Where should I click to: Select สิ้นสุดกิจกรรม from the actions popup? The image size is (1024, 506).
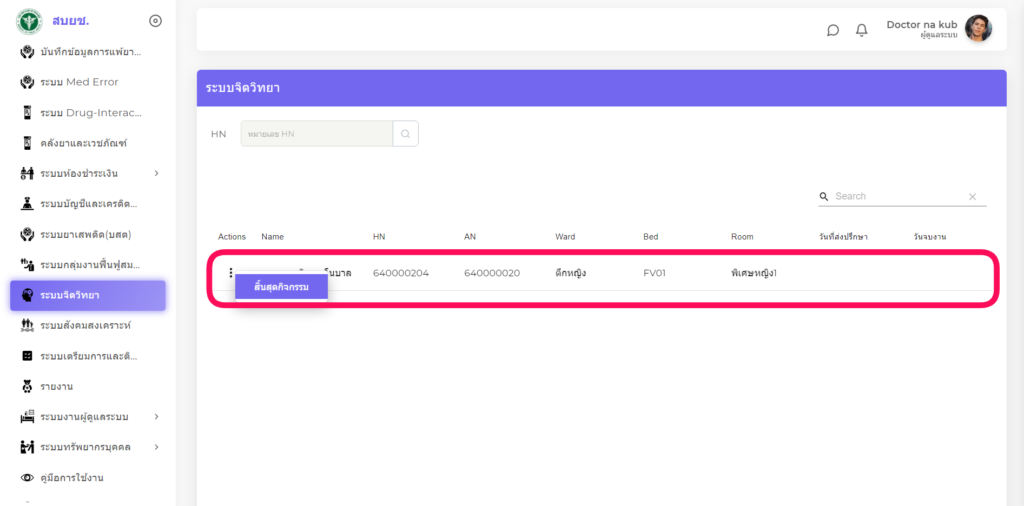point(281,288)
